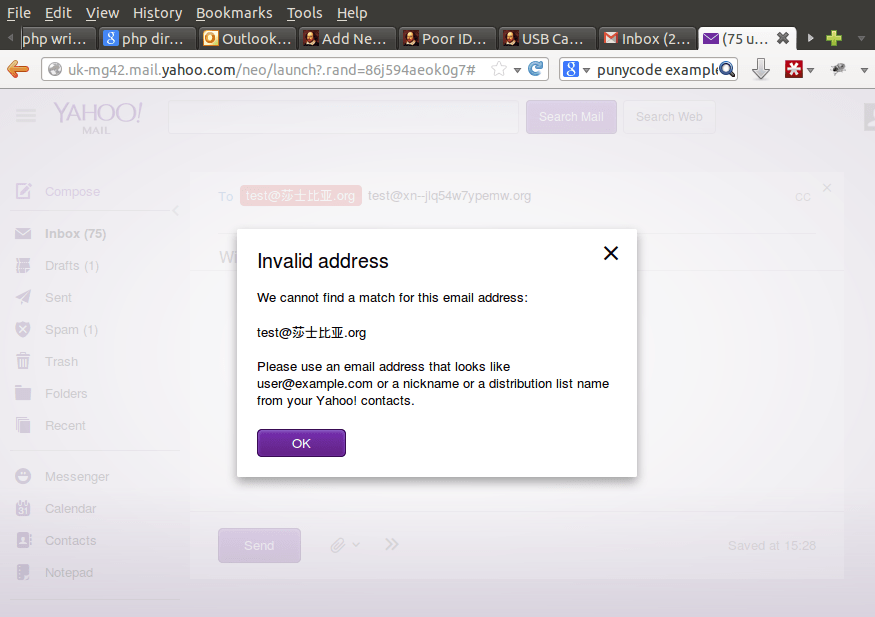Image resolution: width=875 pixels, height=617 pixels.
Task: Click the Search Mail button
Action: (x=571, y=117)
